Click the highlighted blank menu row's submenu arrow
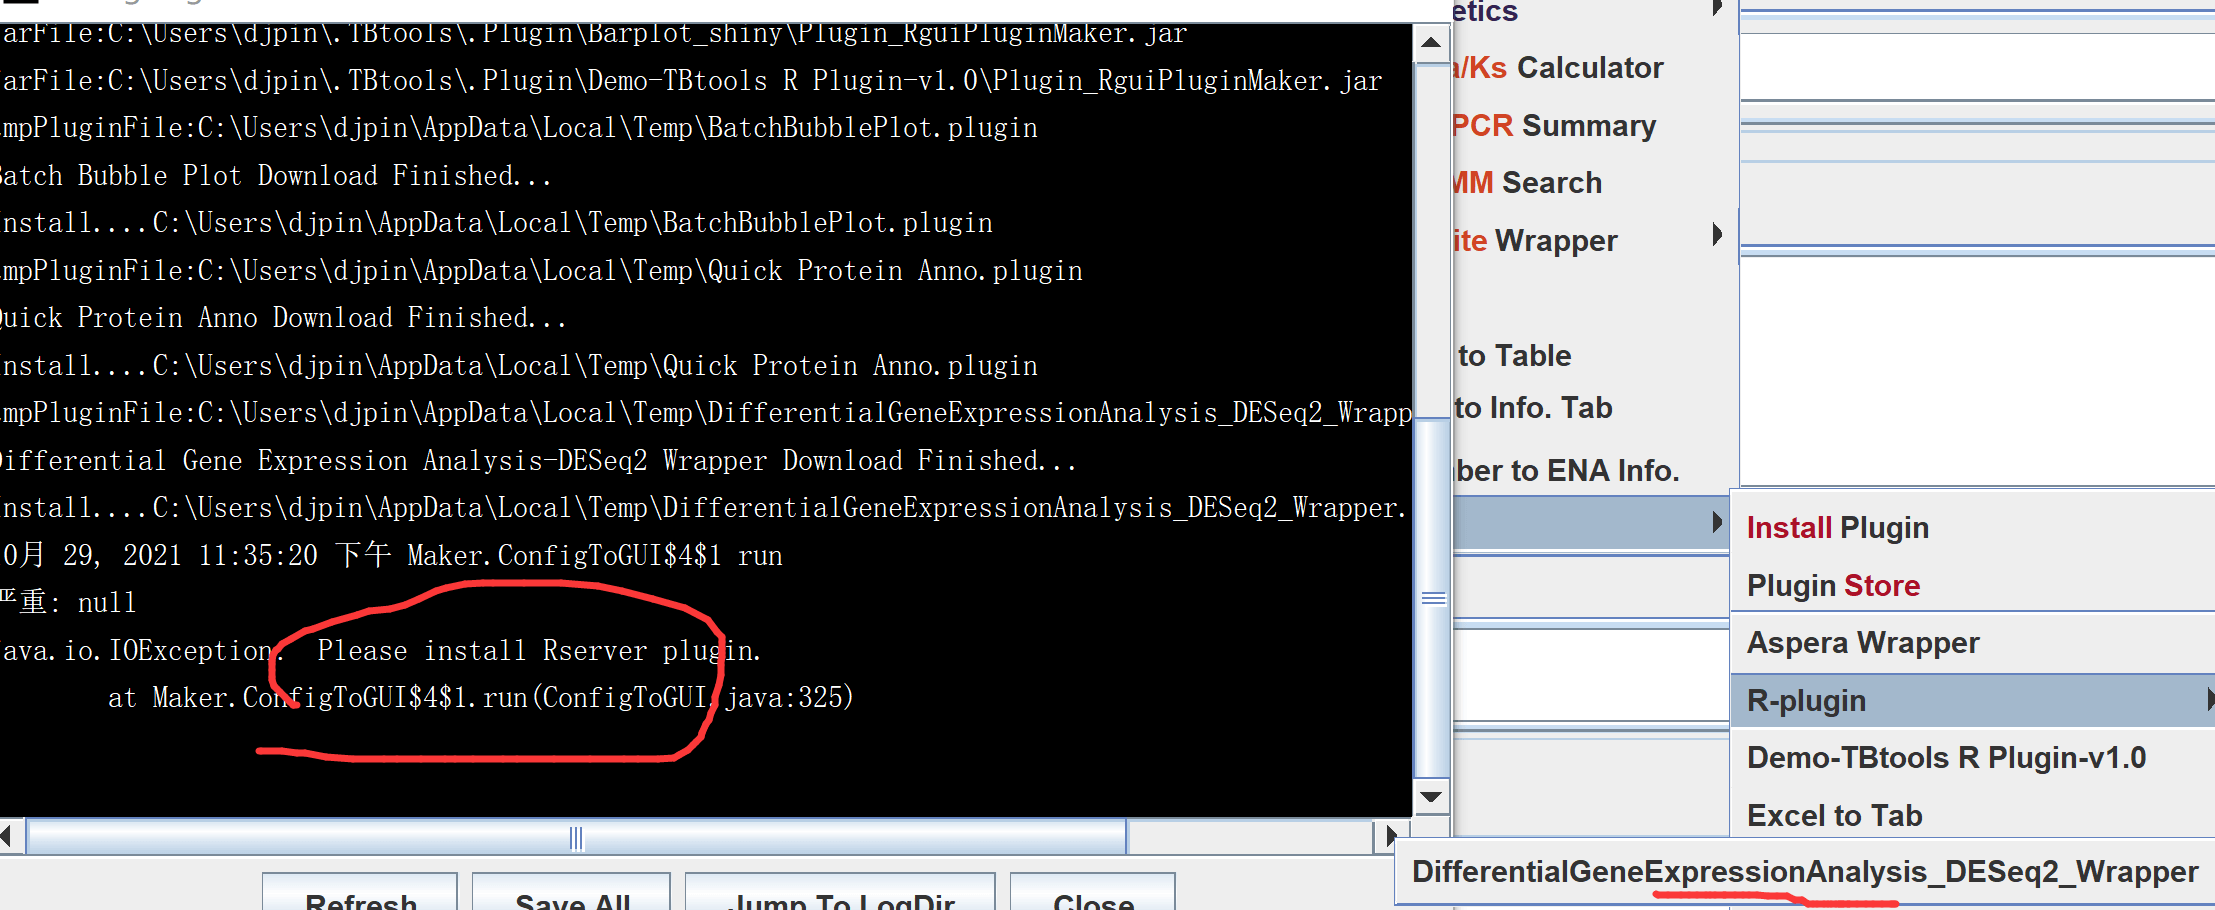The height and width of the screenshot is (910, 2215). (x=1717, y=522)
